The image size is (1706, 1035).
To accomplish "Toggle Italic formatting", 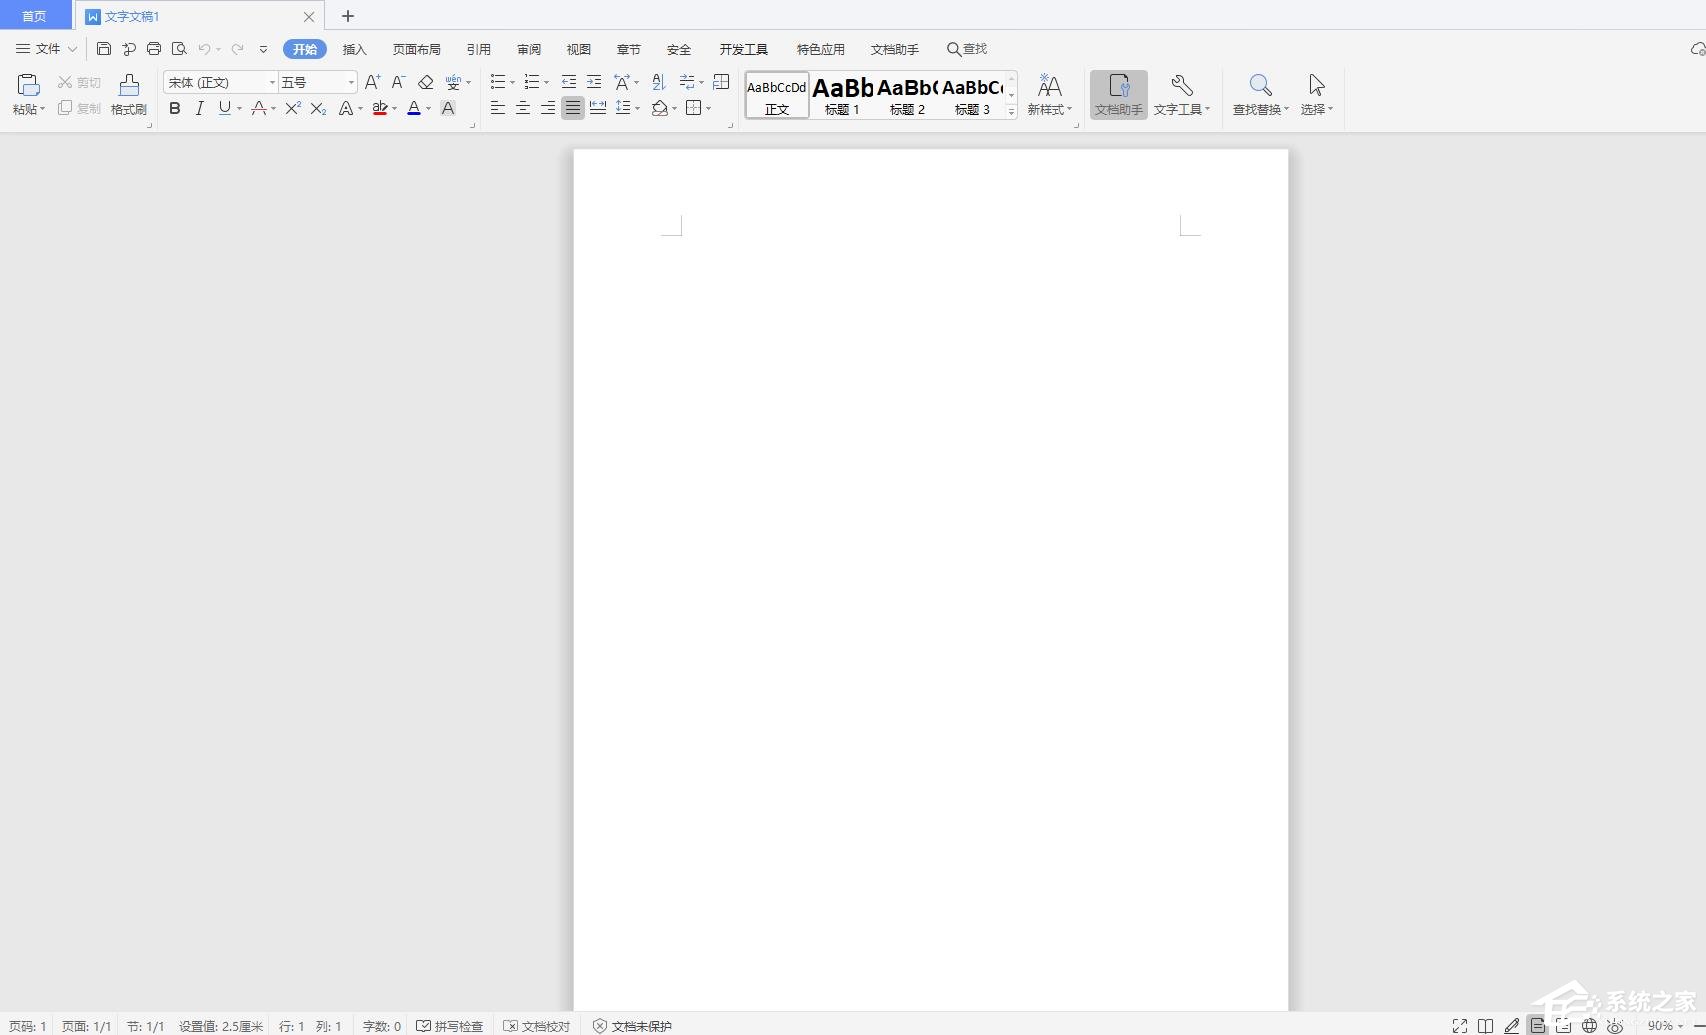I will [x=200, y=108].
